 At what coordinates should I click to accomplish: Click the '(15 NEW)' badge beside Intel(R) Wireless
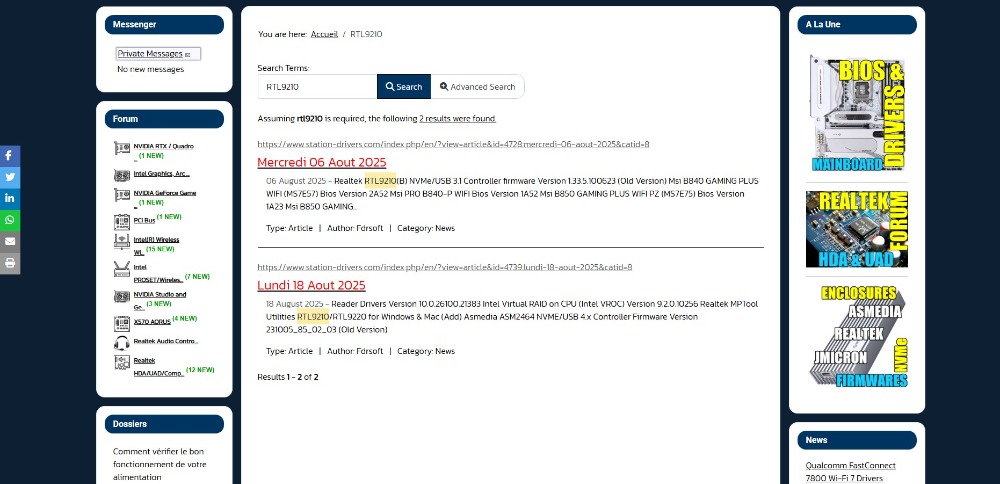coord(160,249)
